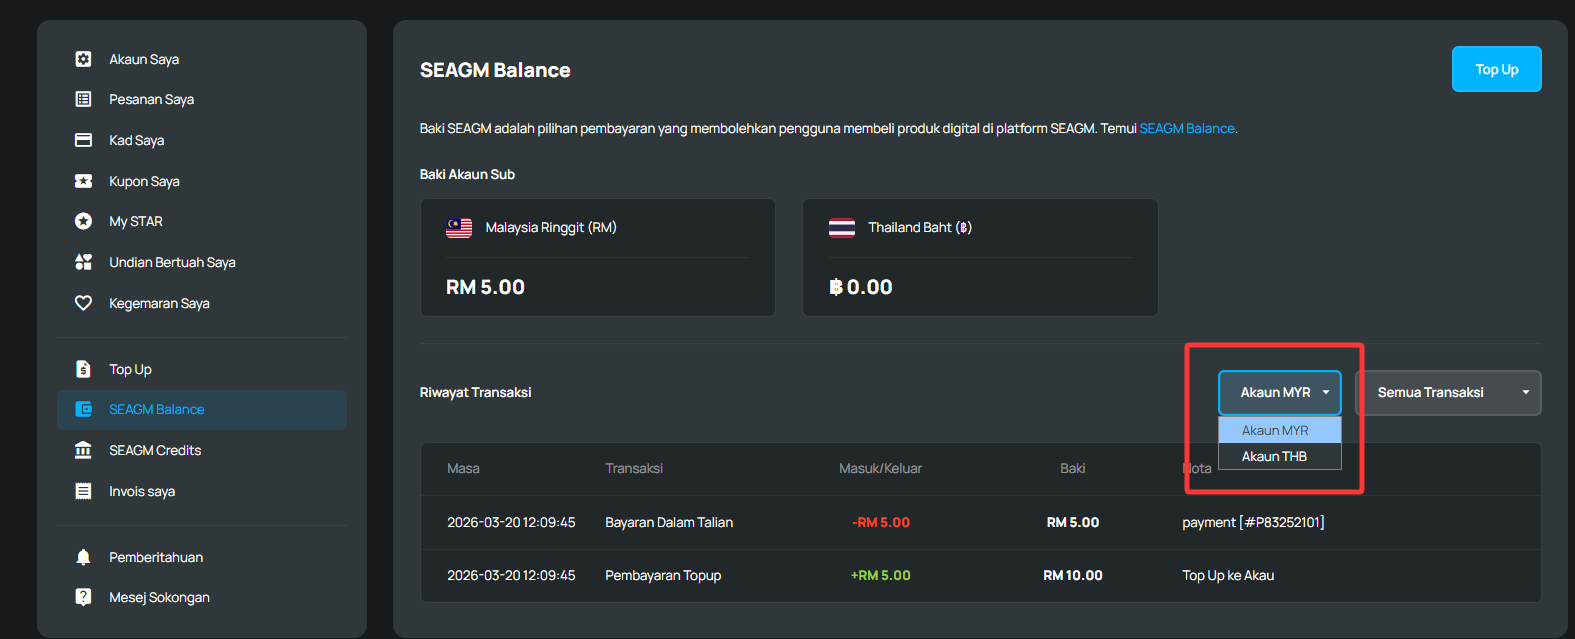Click Pembayaran Topup transaction cell
Screen dimensions: 1575x639
[x=663, y=575]
